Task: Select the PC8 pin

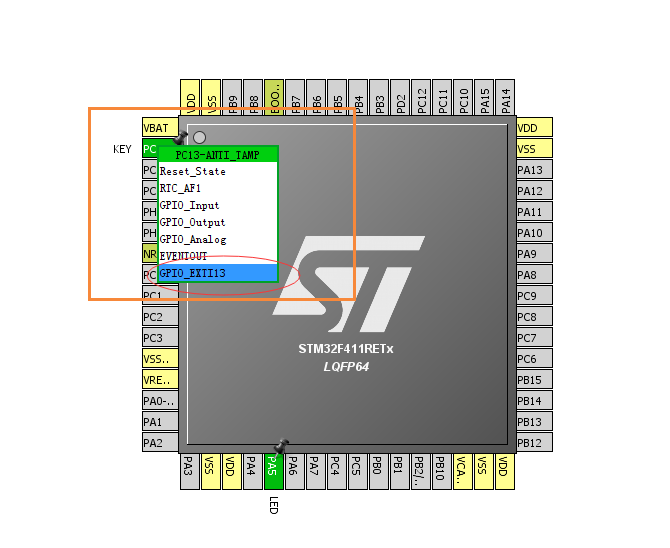Action: click(x=535, y=317)
